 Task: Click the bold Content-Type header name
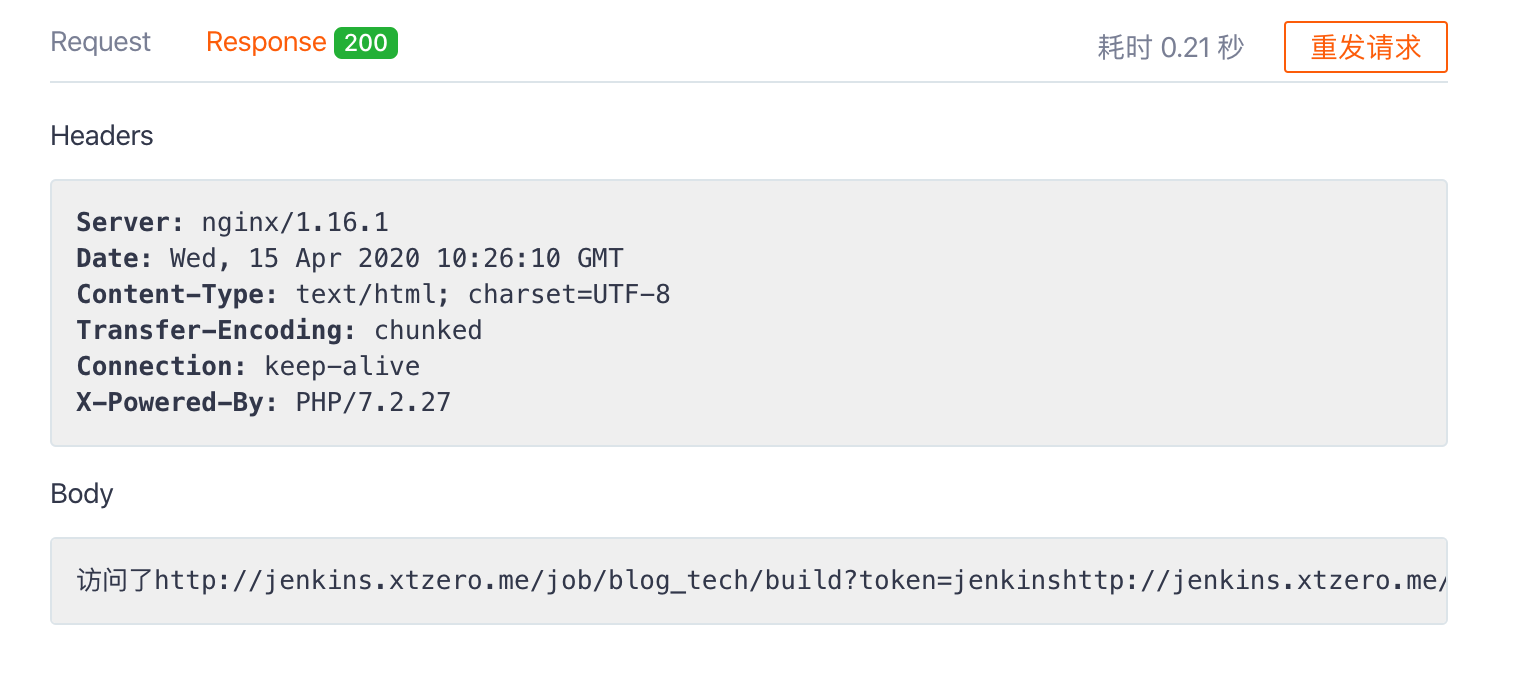(x=176, y=294)
